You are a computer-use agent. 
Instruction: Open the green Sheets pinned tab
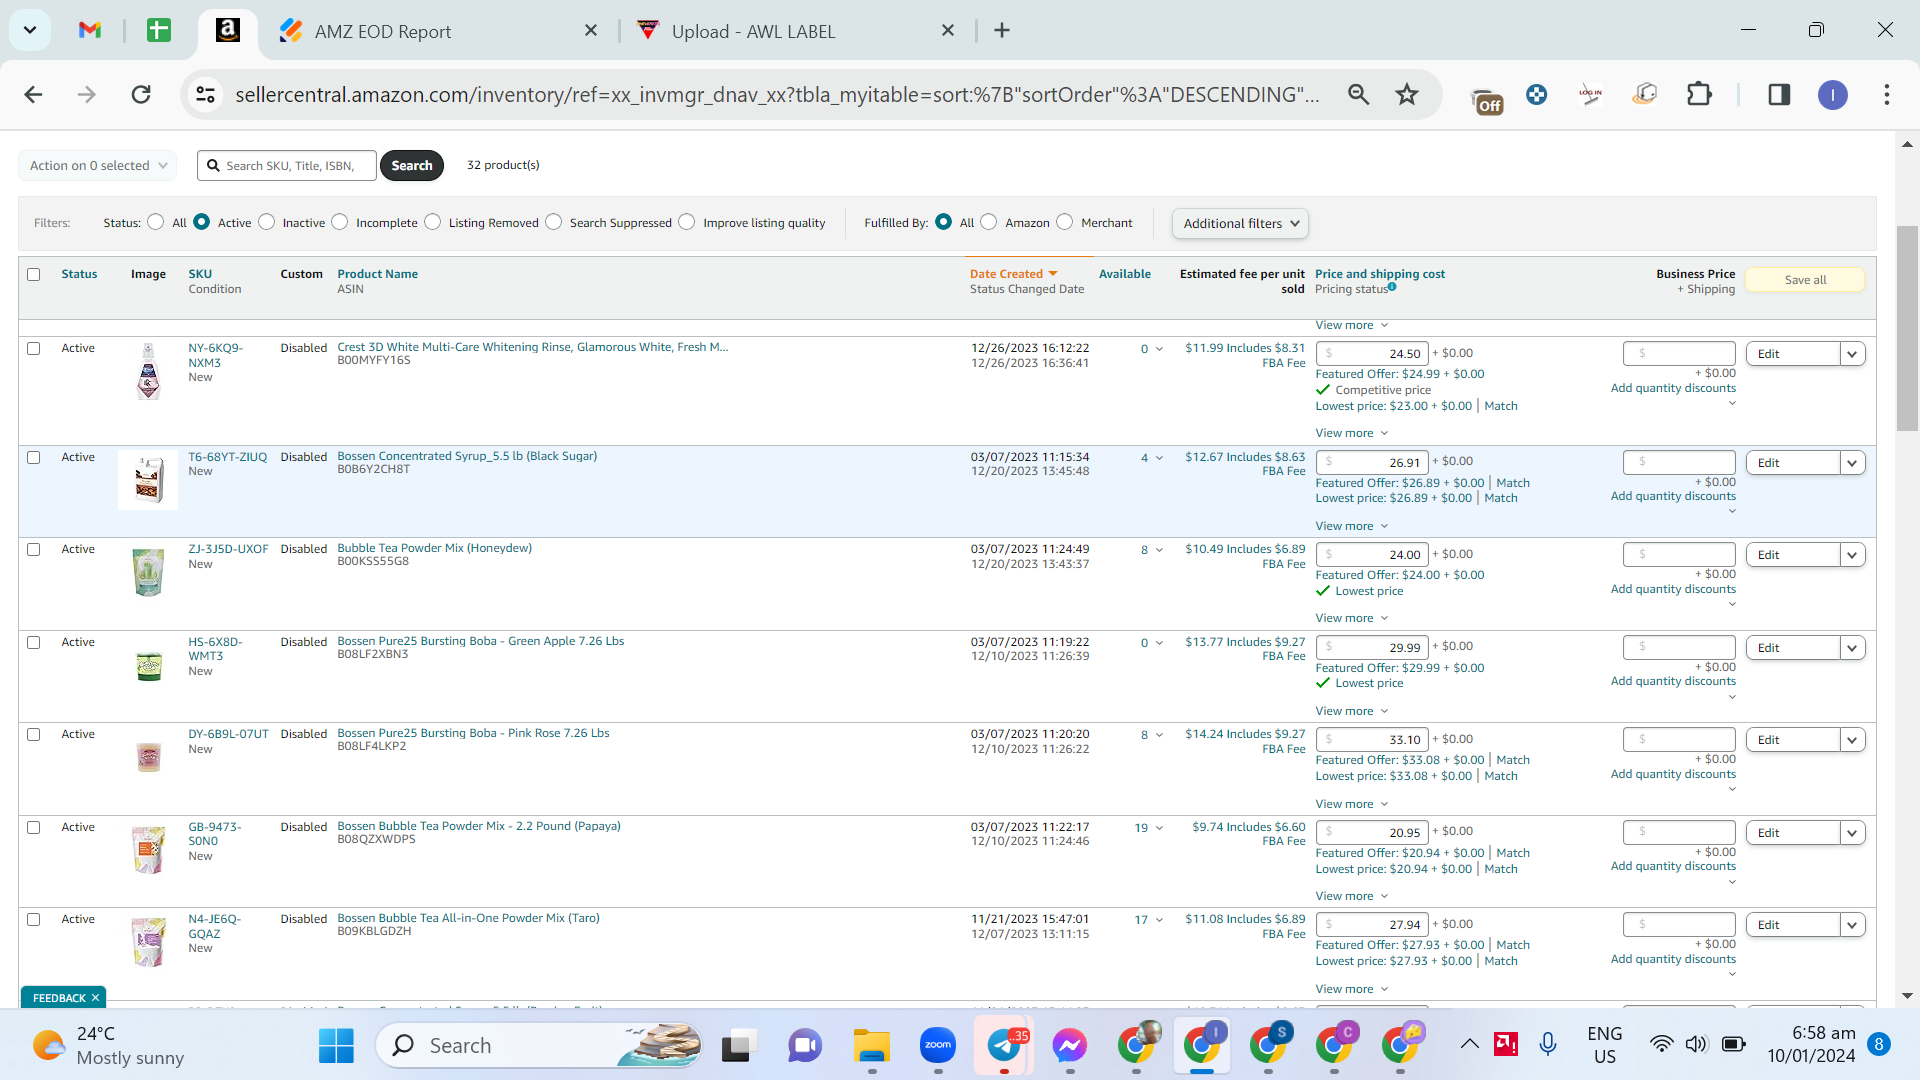[159, 30]
